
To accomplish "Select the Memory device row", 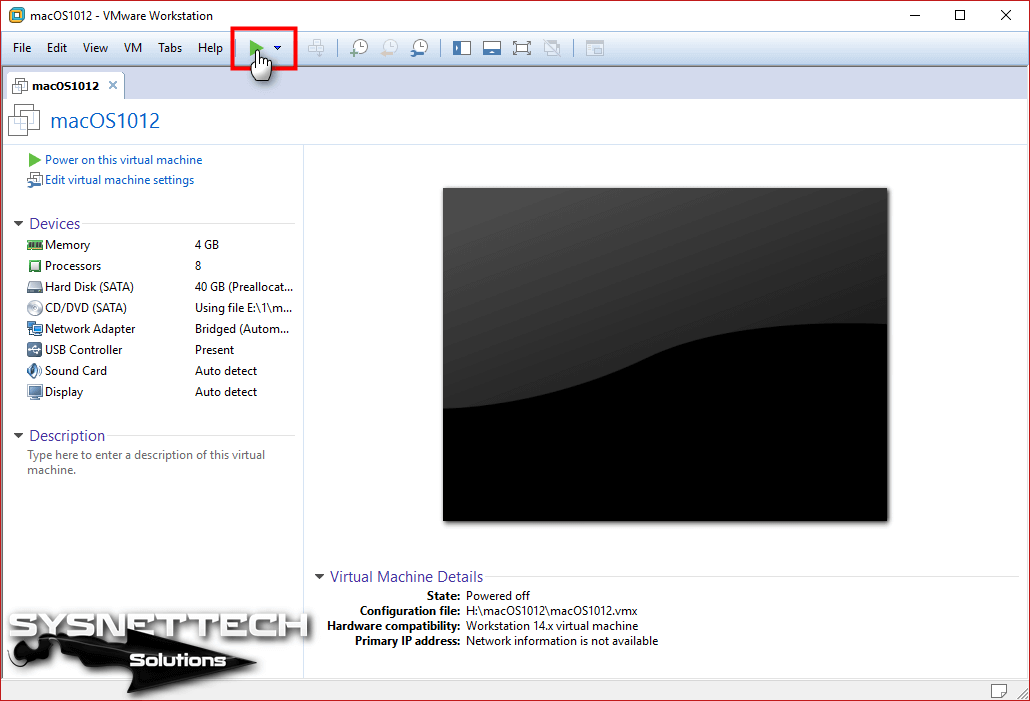I will pyautogui.click(x=160, y=245).
